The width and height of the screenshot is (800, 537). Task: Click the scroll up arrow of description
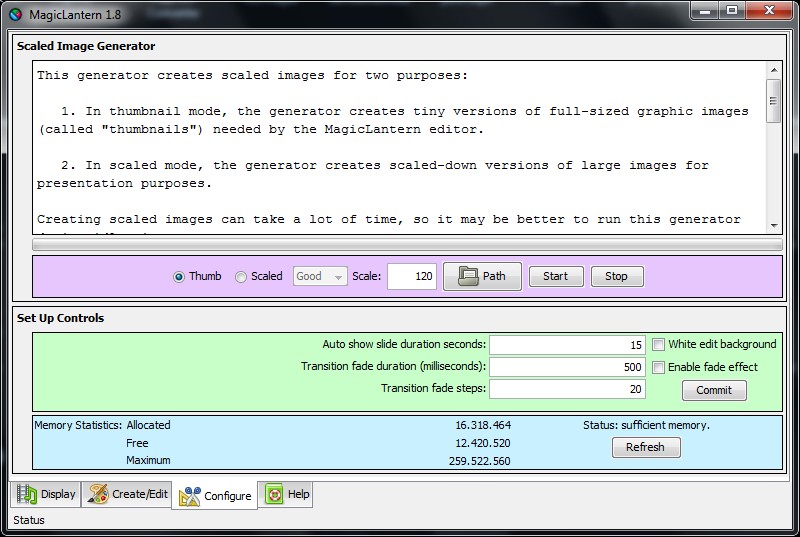click(x=773, y=70)
